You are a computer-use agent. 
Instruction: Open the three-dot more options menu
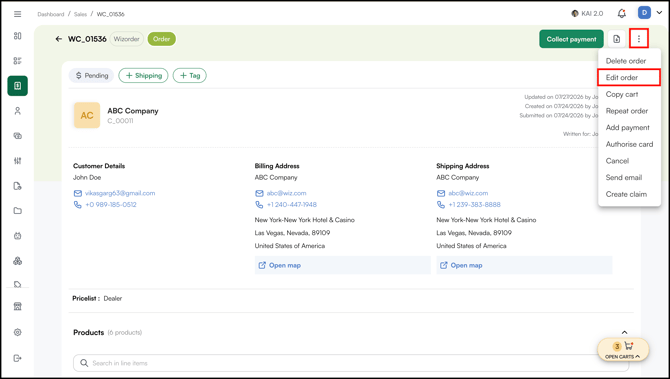pos(639,39)
